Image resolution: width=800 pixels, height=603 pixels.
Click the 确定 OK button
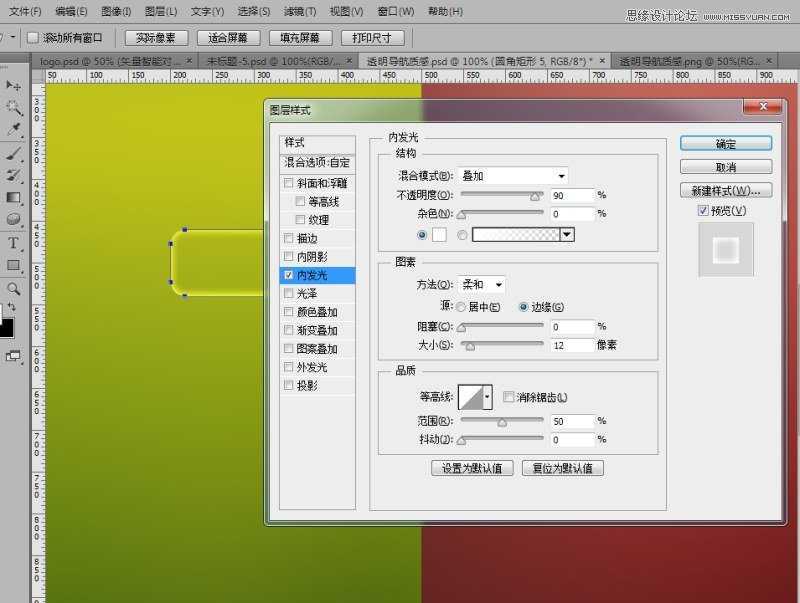[x=724, y=143]
